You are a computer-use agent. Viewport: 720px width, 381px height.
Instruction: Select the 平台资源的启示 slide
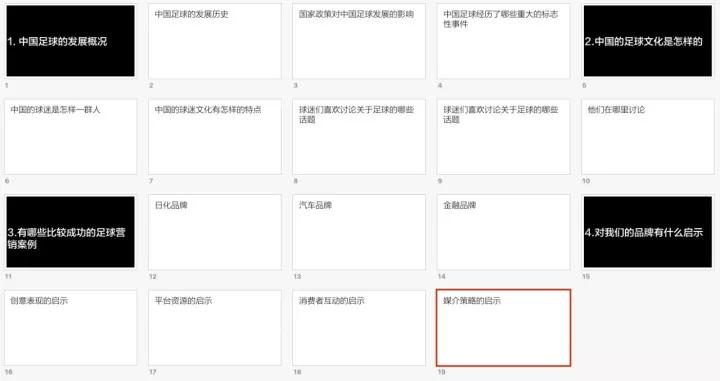click(215, 328)
